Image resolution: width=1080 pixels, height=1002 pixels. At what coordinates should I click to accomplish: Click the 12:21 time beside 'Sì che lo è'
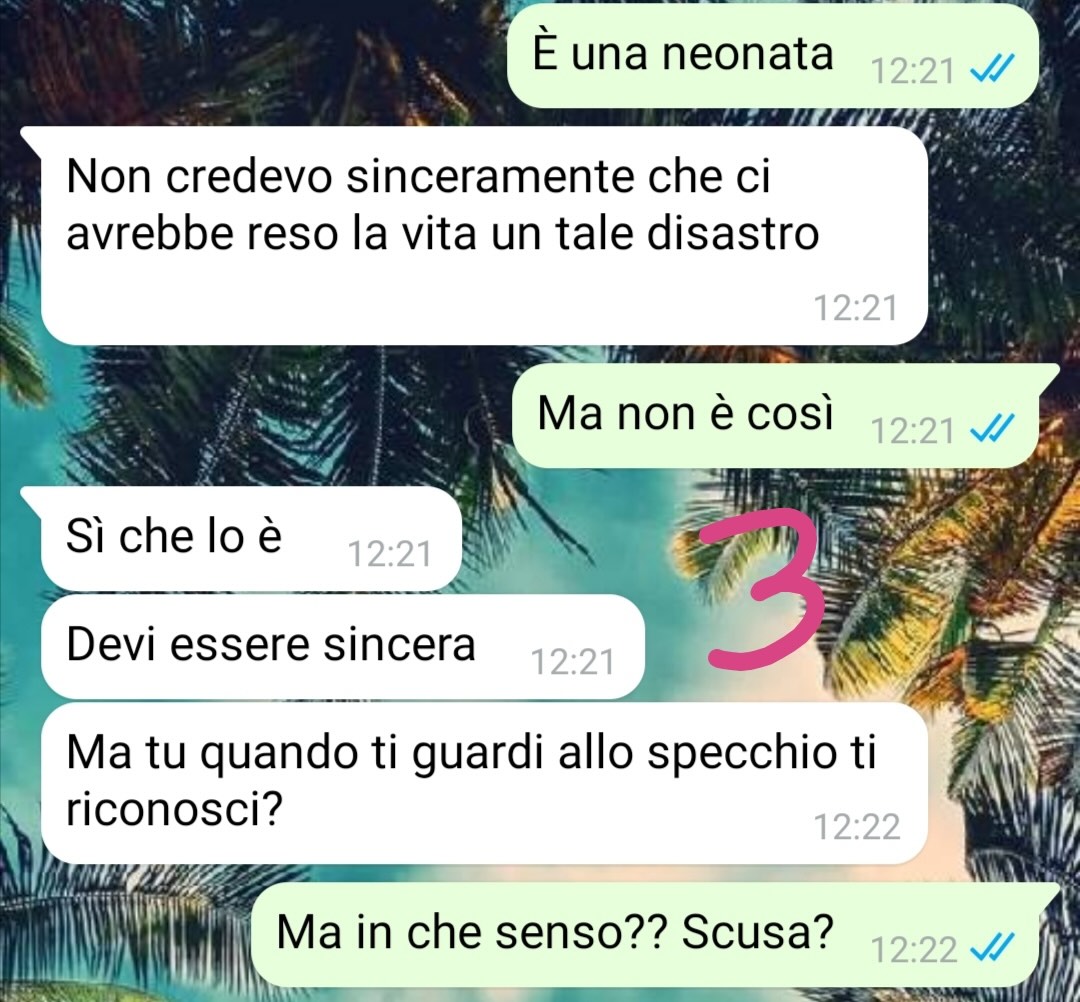click(389, 553)
